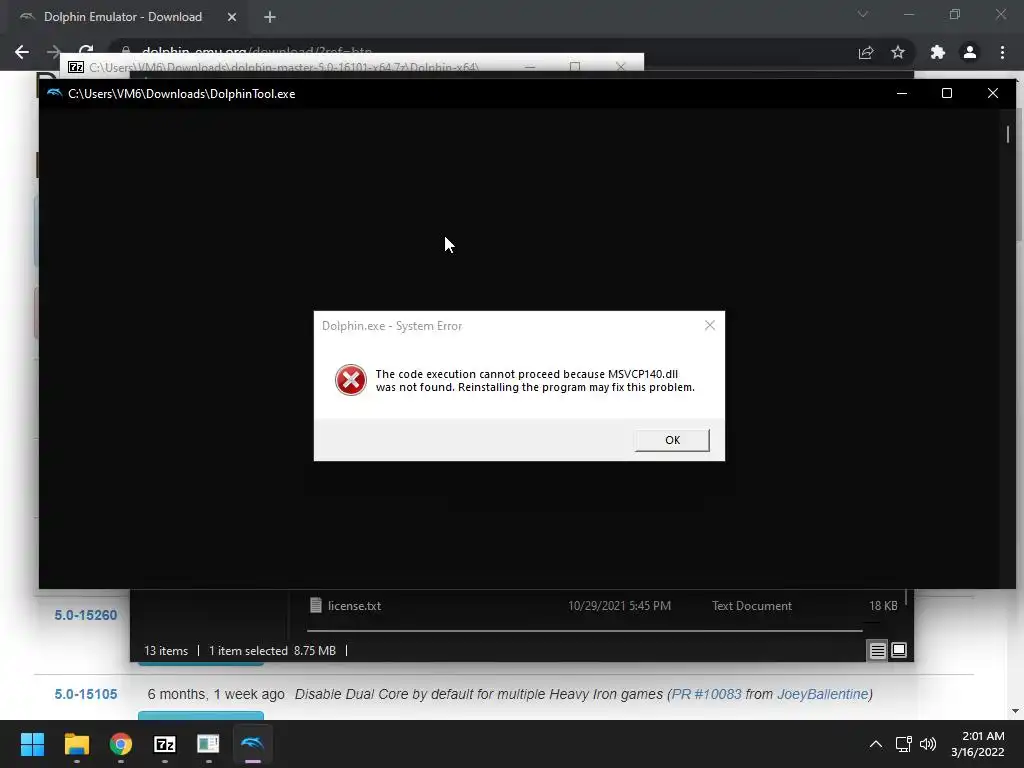Click the DolphinTool console scrollbar thumb

(x=1008, y=134)
